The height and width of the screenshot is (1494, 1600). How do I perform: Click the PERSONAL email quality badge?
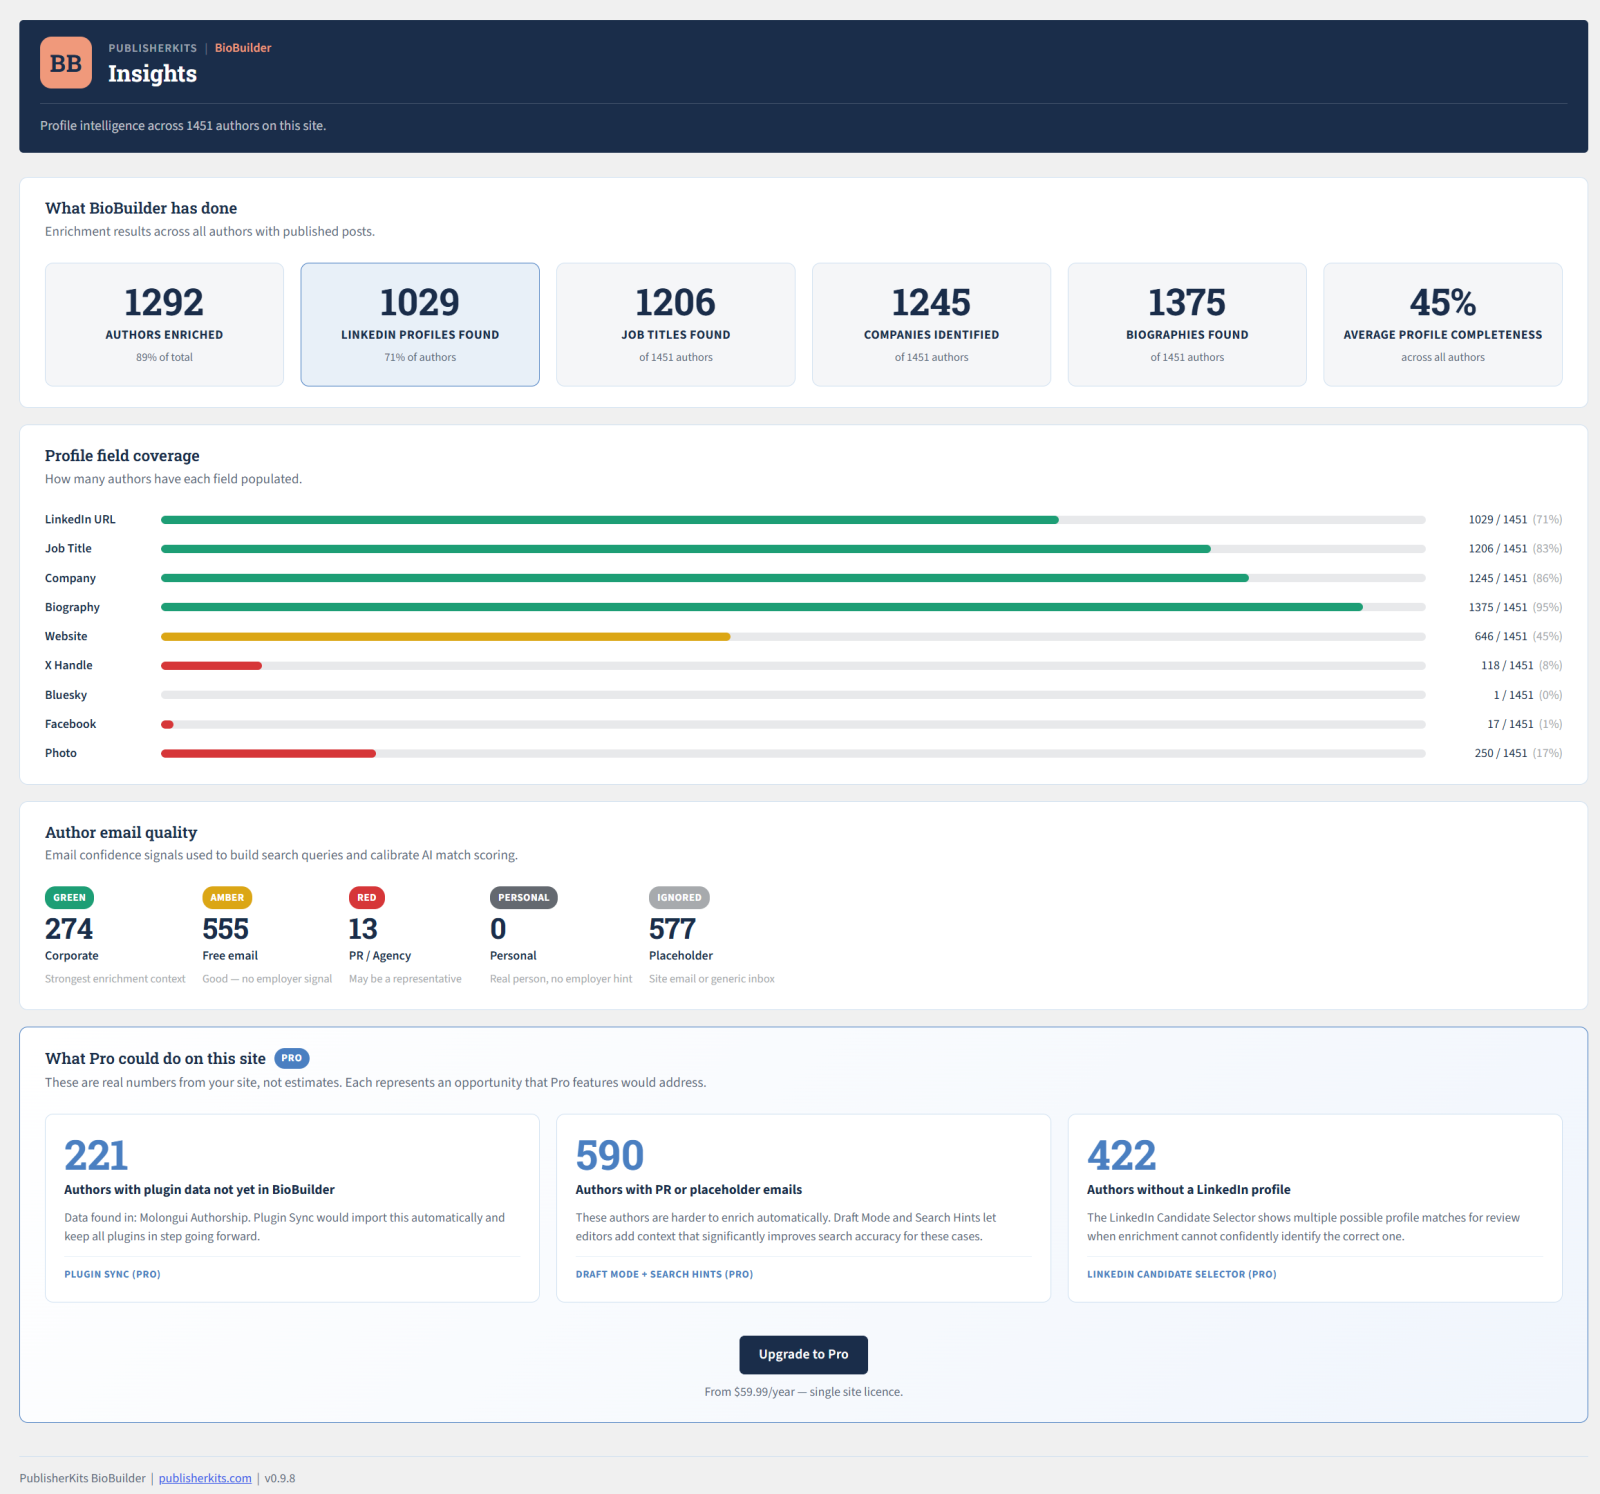point(524,897)
